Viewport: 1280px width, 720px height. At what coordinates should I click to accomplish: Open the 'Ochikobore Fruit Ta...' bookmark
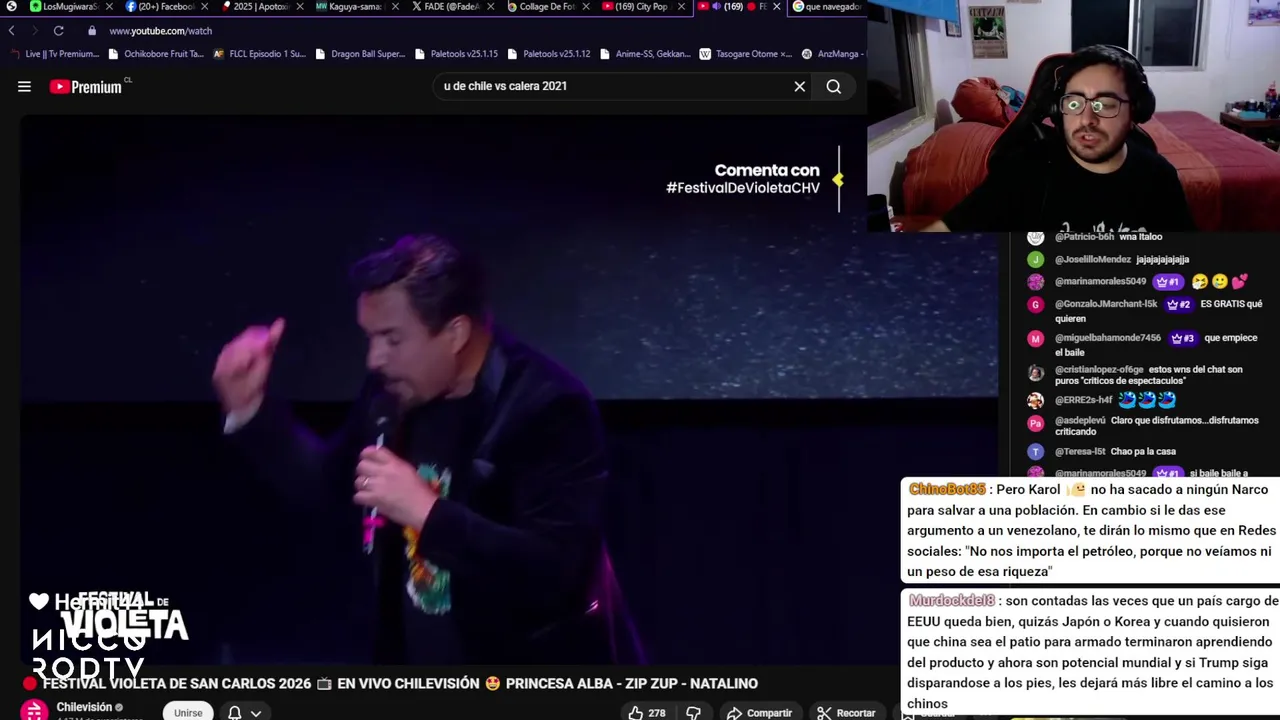pos(156,54)
